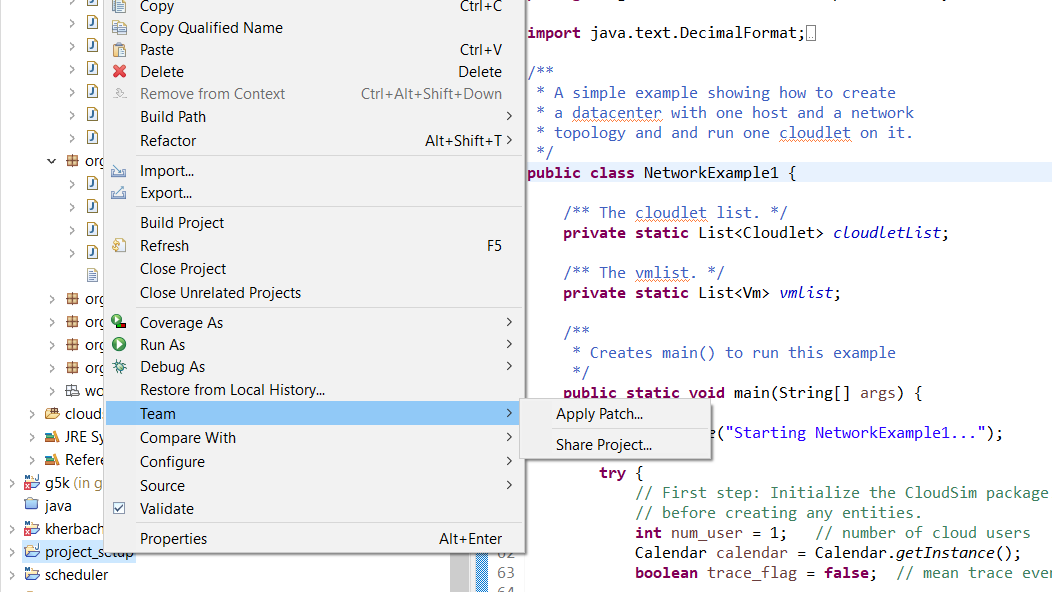Toggle the Validate checkmark
Viewport: 1052px width, 592px height.
pyautogui.click(x=119, y=508)
